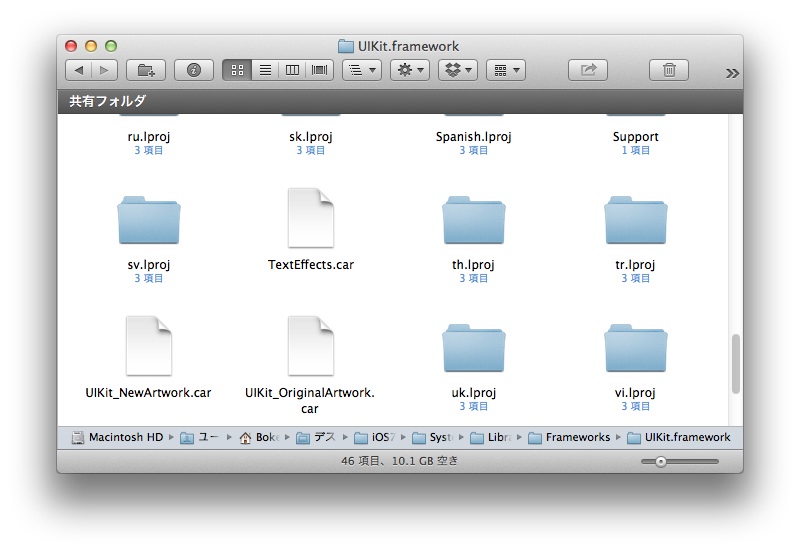Show hidden toolbar items via double chevron

[x=732, y=73]
